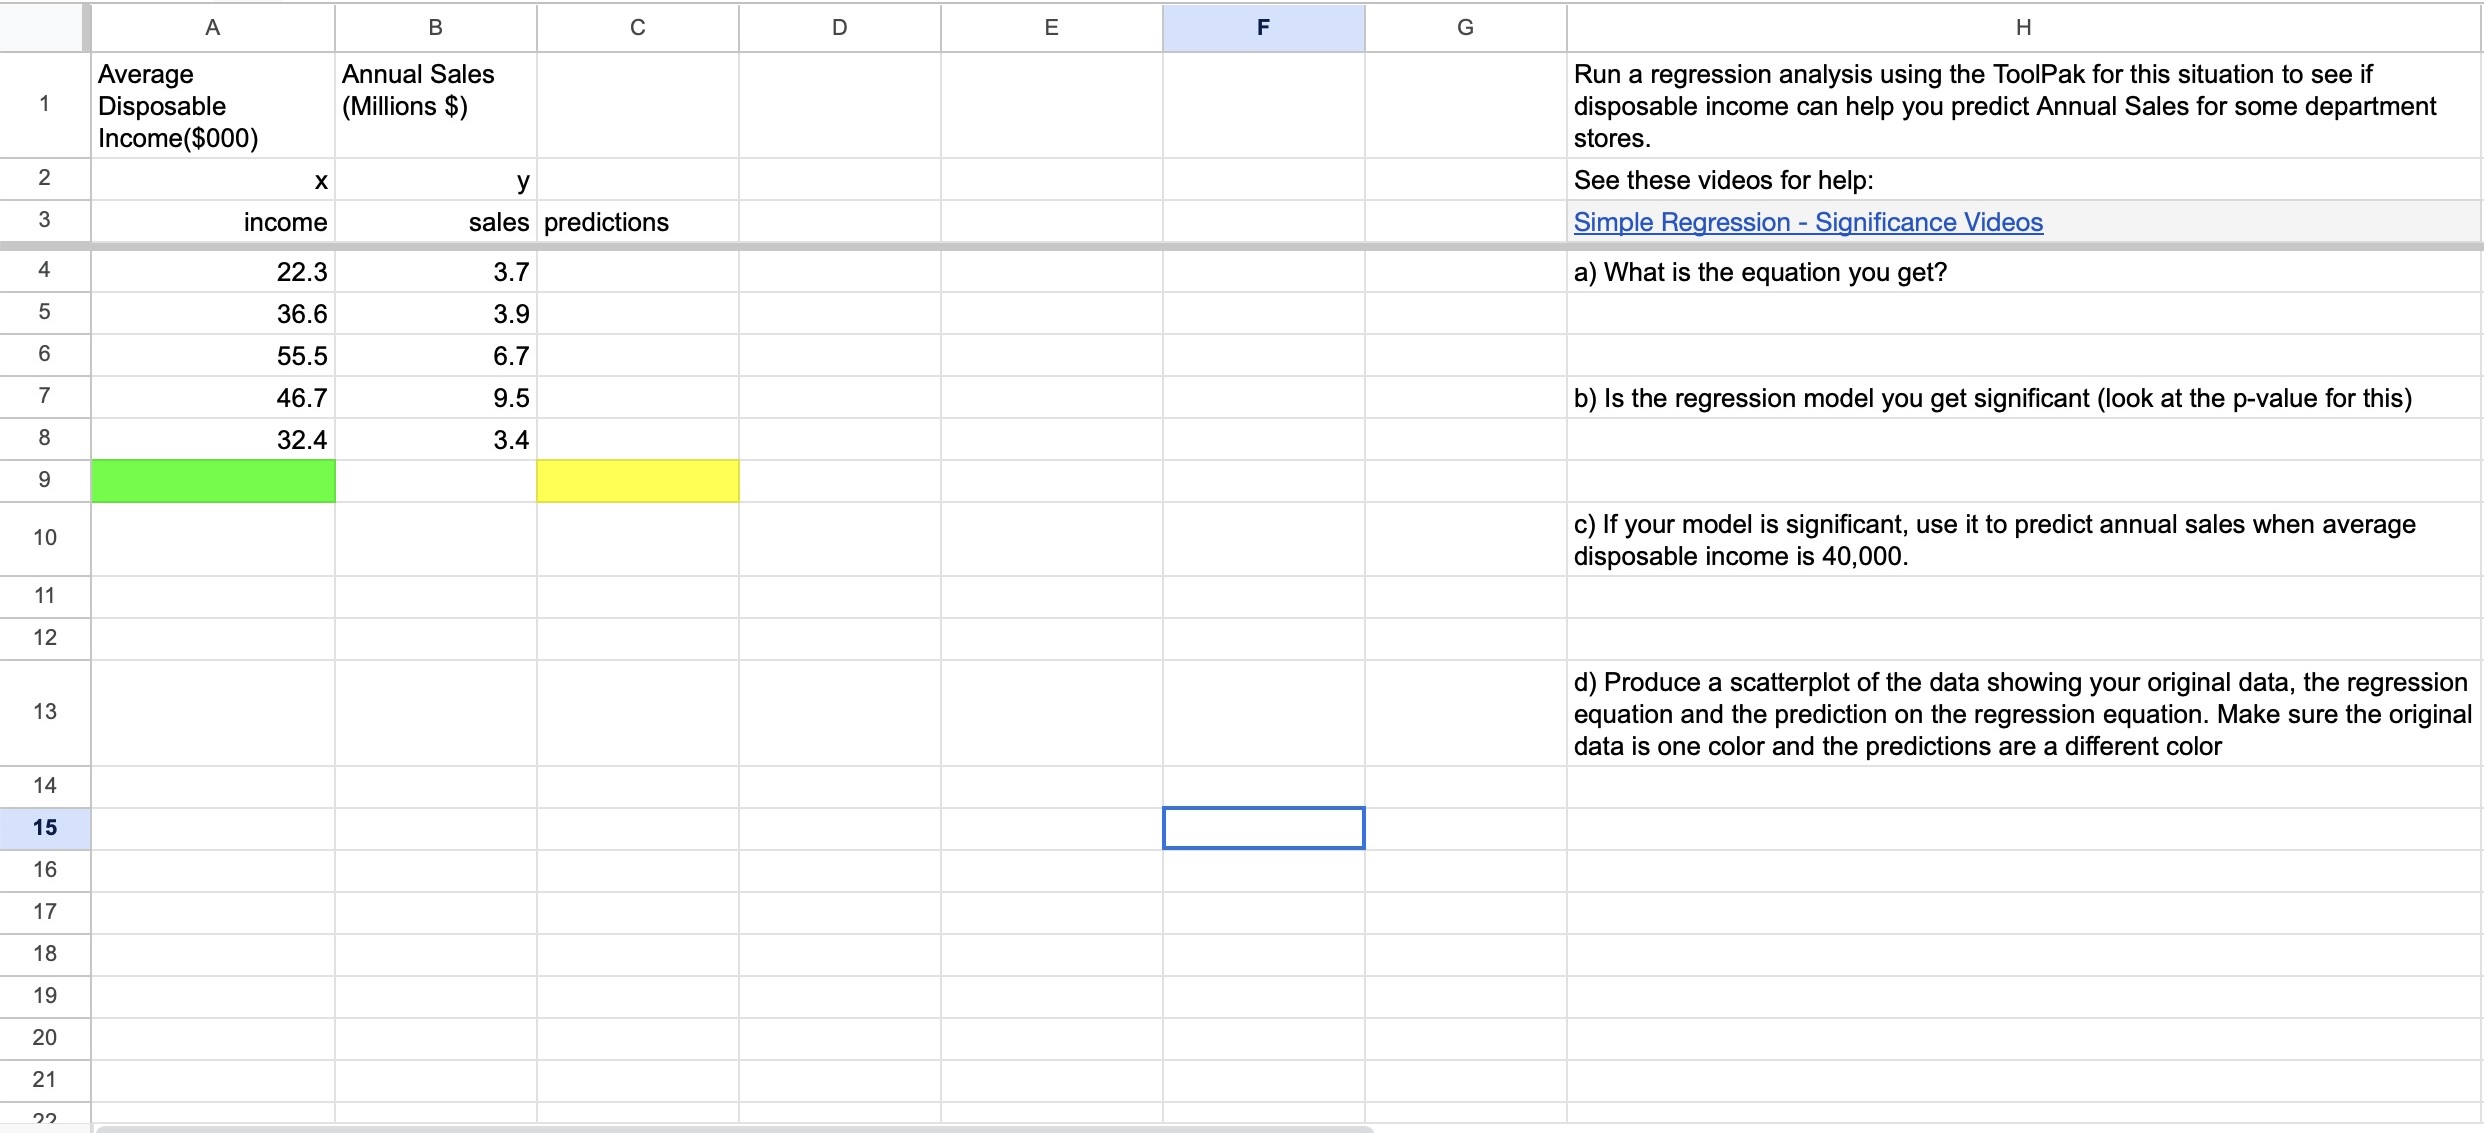
Task: Click the cell containing income 55.5
Action: [x=212, y=356]
